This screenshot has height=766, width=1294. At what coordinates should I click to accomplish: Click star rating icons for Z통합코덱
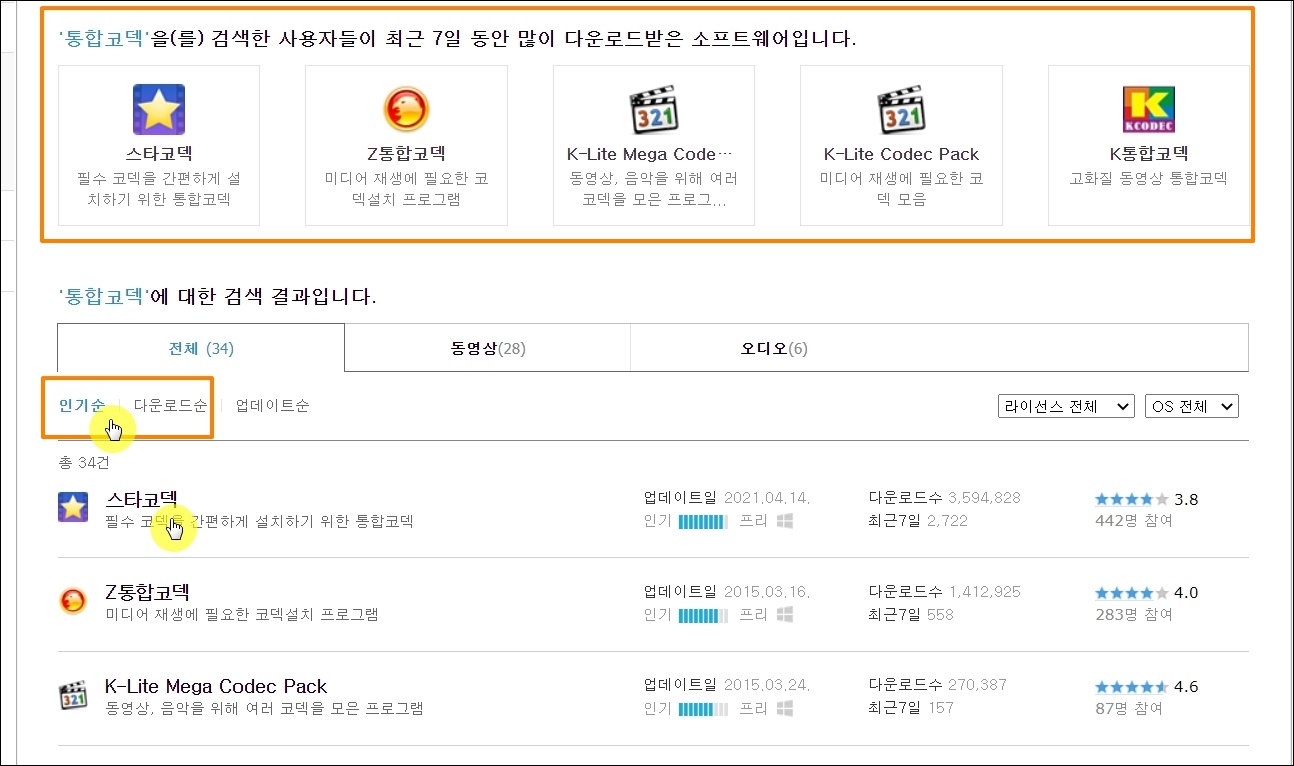(x=1131, y=592)
